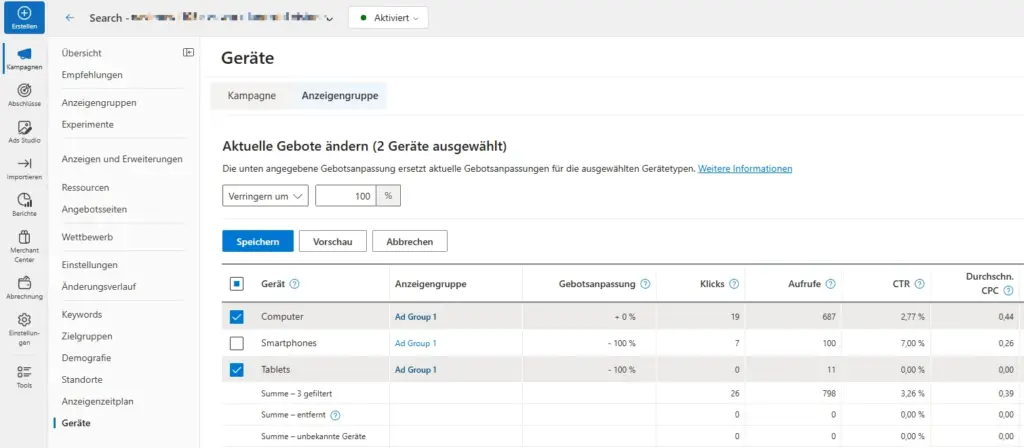Open the Verringern um dropdown

(265, 196)
